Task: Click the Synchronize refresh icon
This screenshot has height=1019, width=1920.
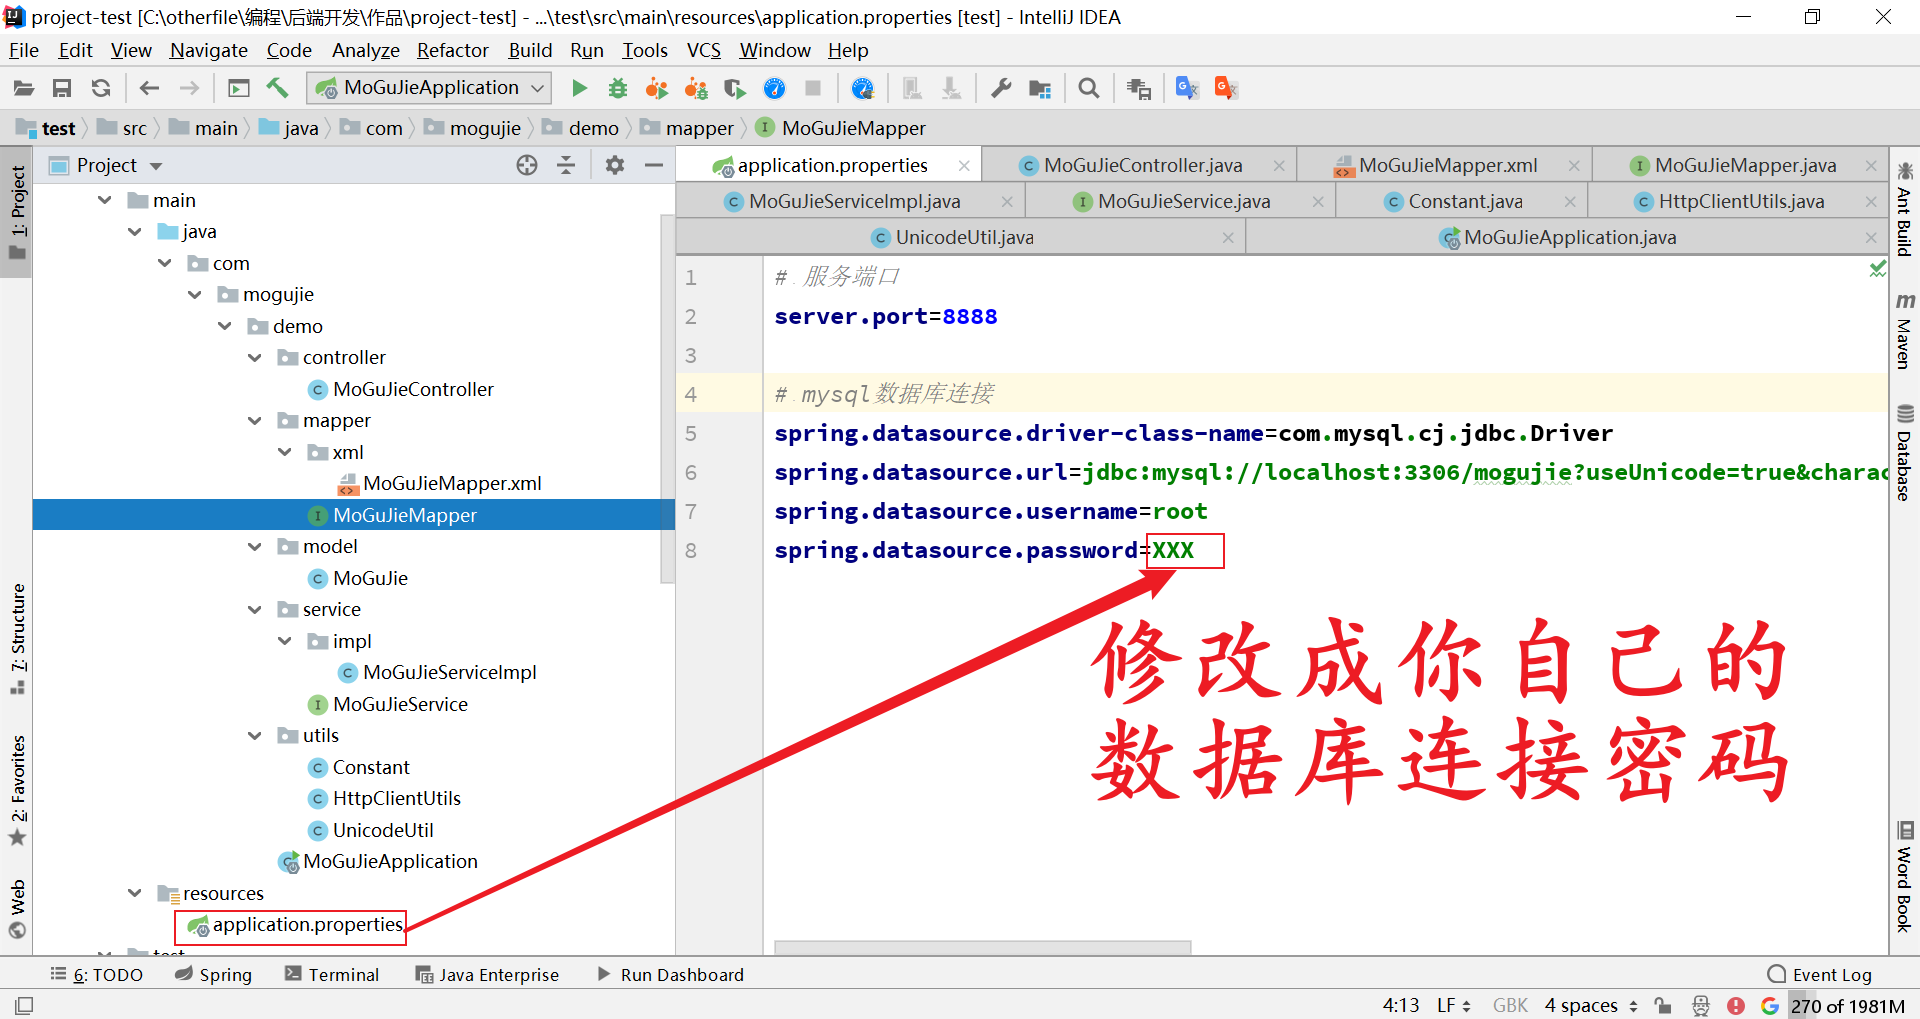Action: [x=101, y=88]
